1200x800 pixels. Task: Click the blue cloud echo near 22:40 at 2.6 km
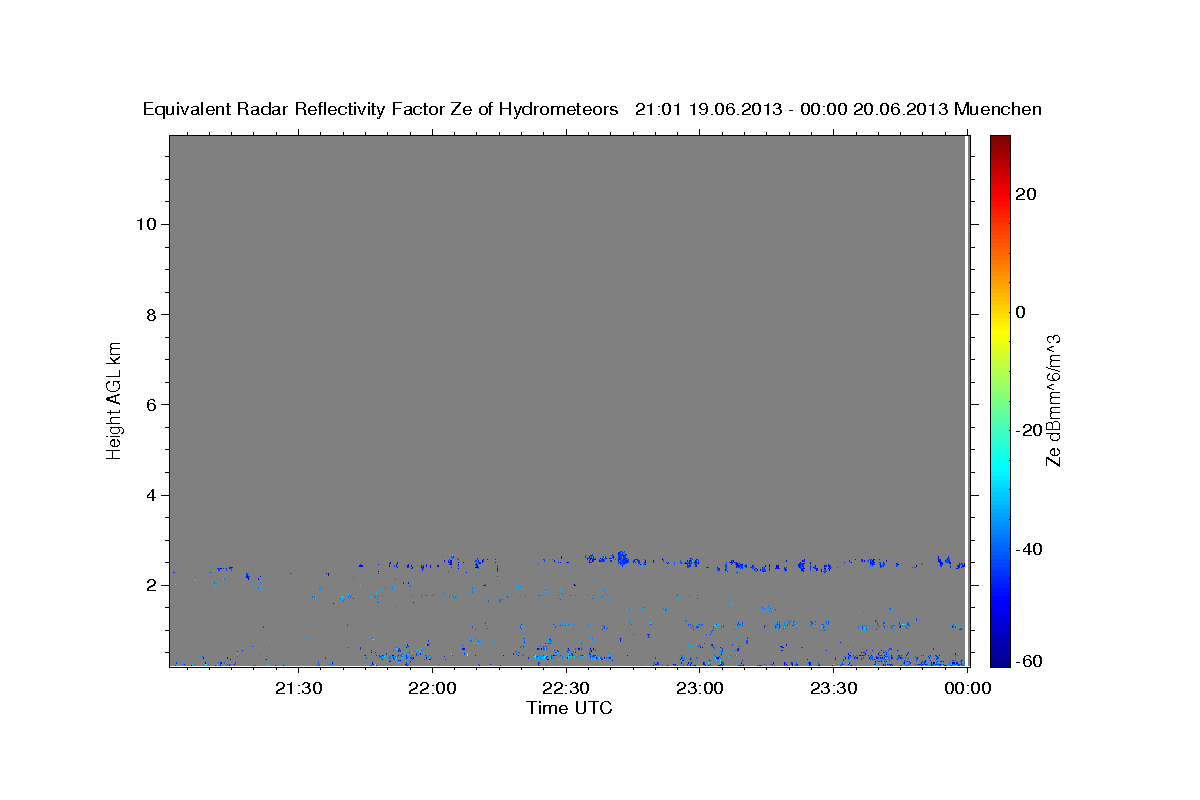pos(622,558)
